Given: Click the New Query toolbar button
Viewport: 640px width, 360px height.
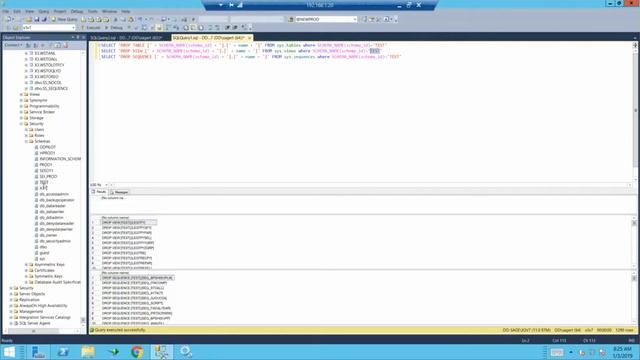Looking at the screenshot, I should pyautogui.click(x=64, y=19).
